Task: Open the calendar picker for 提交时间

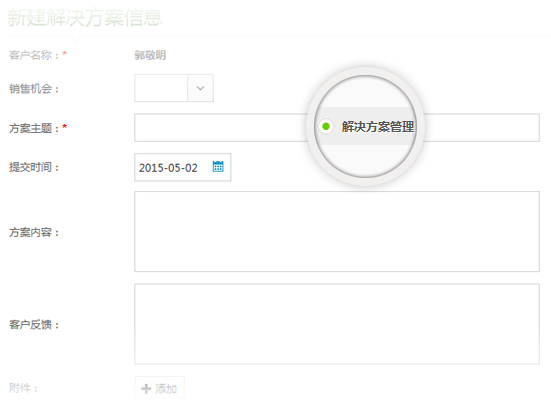Action: pyautogui.click(x=218, y=167)
